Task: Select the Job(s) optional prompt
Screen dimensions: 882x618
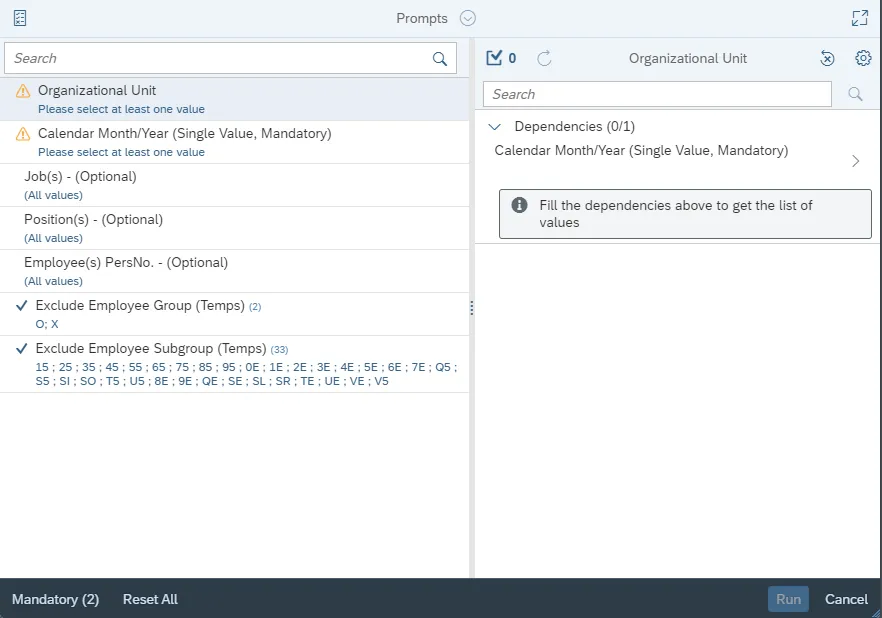Action: (80, 177)
